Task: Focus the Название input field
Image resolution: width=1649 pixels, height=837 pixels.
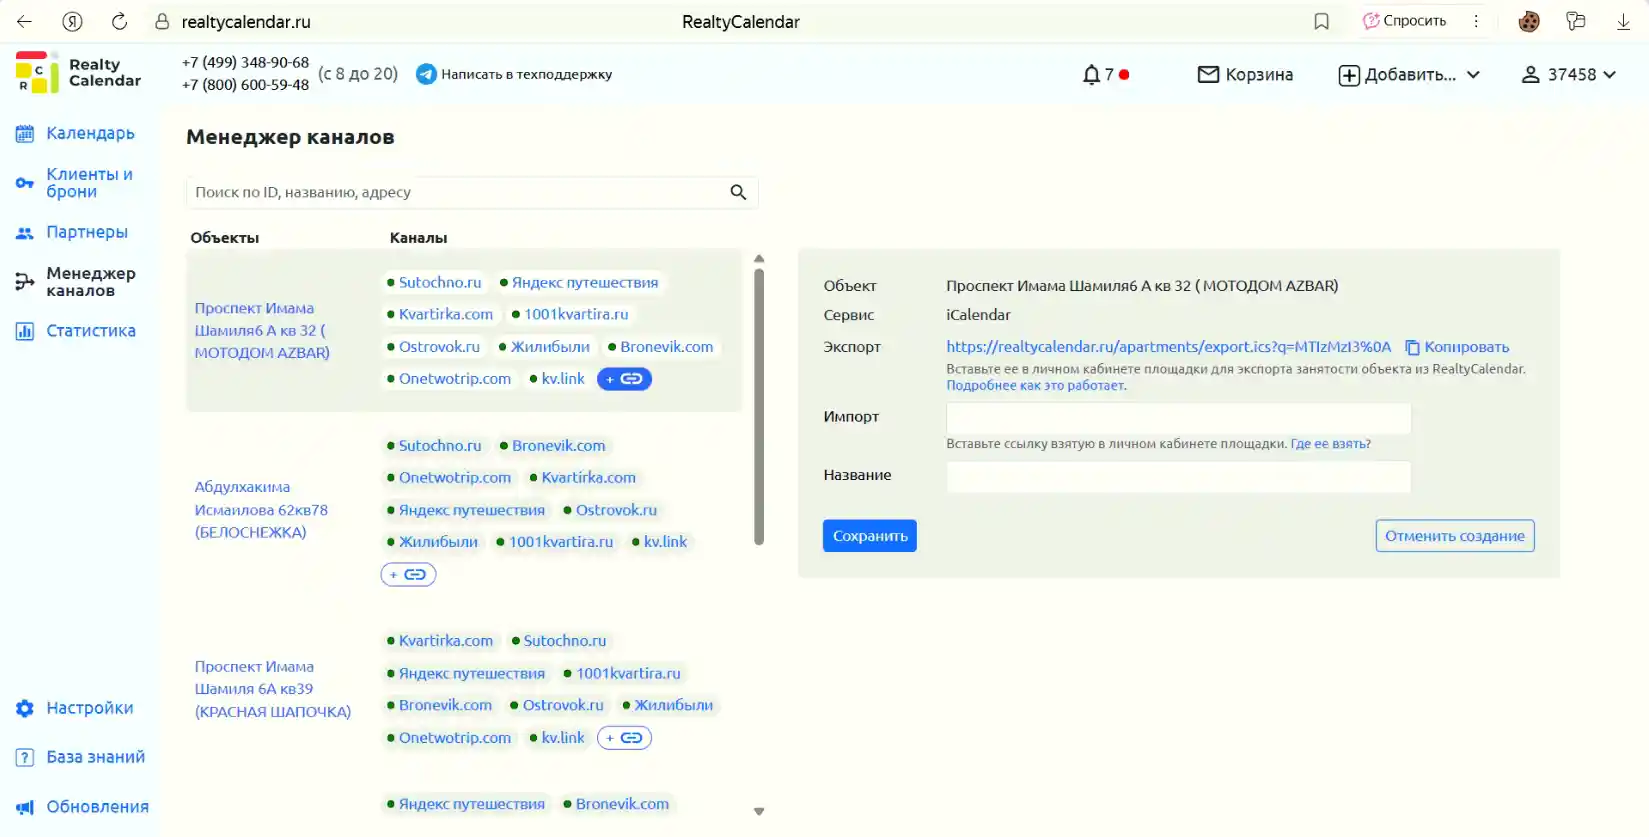Action: click(1179, 476)
